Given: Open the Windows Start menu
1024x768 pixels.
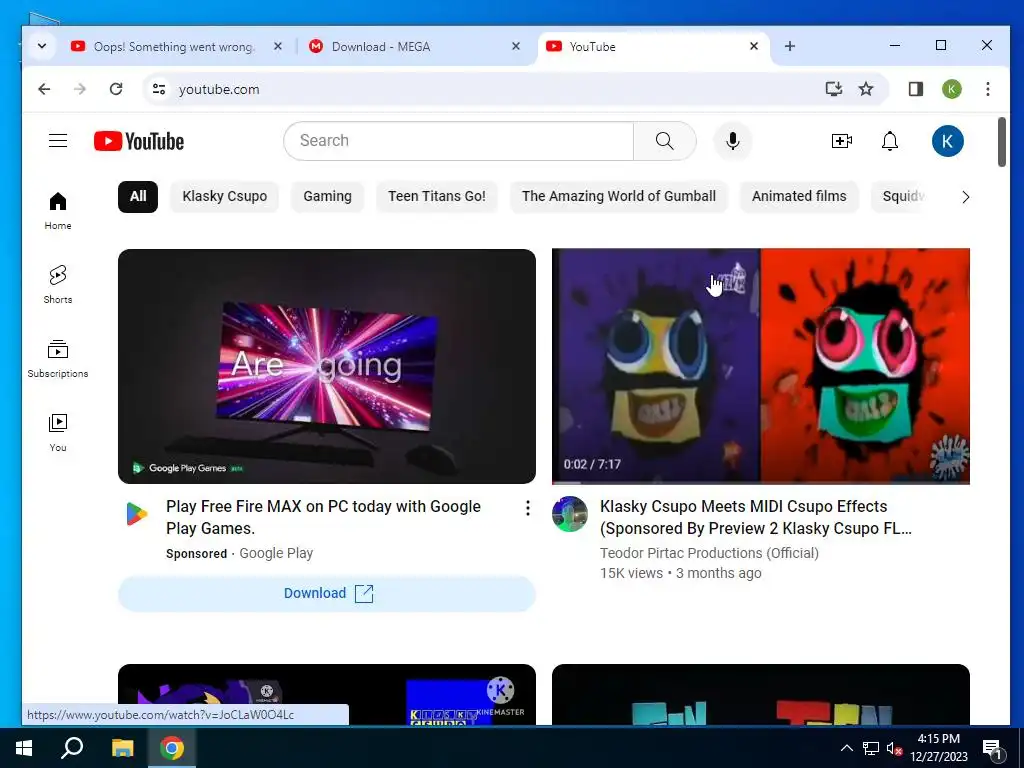Looking at the screenshot, I should [24, 748].
